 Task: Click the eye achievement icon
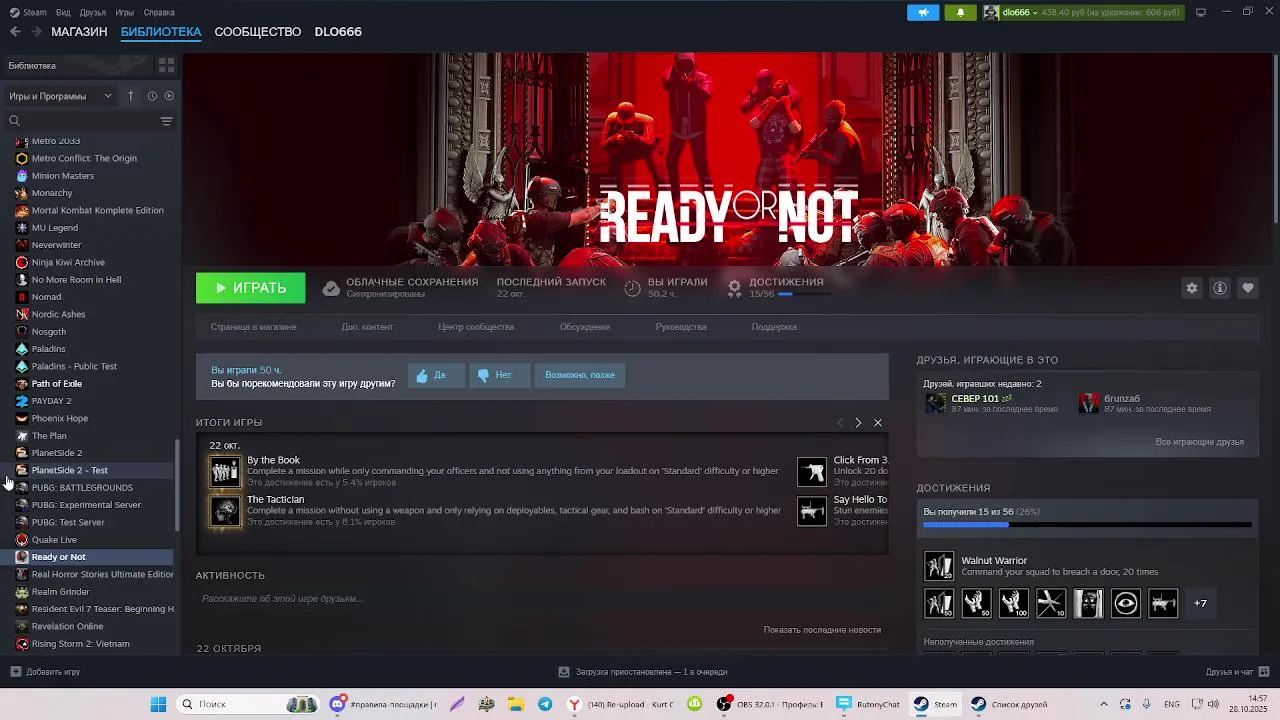1126,603
